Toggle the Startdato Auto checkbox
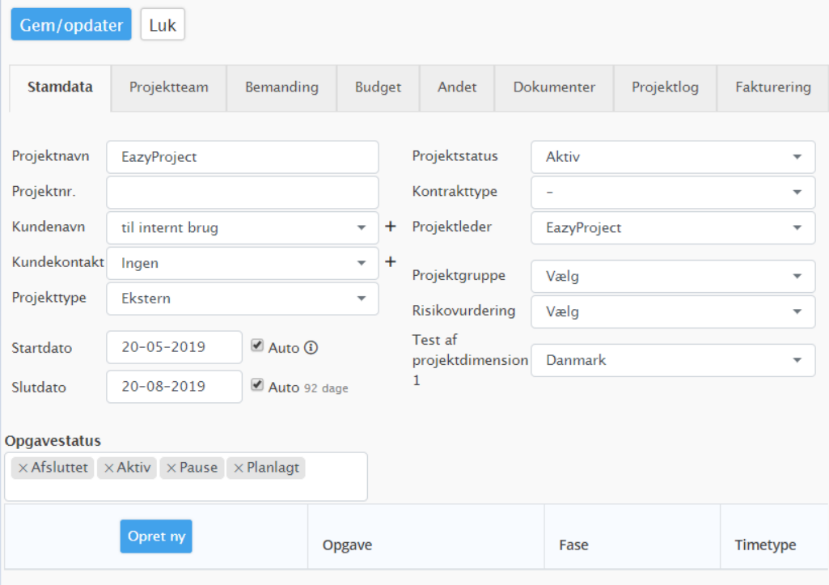Screen dimensions: 829x585 click(257, 345)
